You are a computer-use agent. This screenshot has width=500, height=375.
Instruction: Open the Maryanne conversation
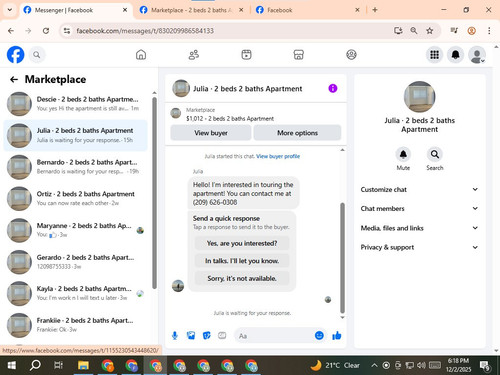click(75, 230)
